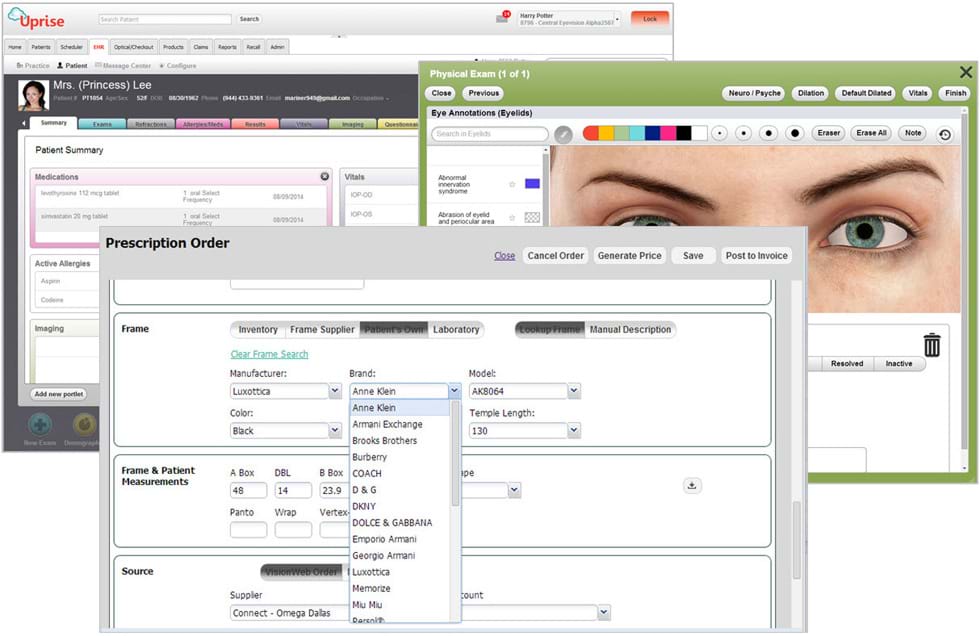The width and height of the screenshot is (980, 636).
Task: Star the Abnormal innervation syndrome entry
Action: point(512,184)
